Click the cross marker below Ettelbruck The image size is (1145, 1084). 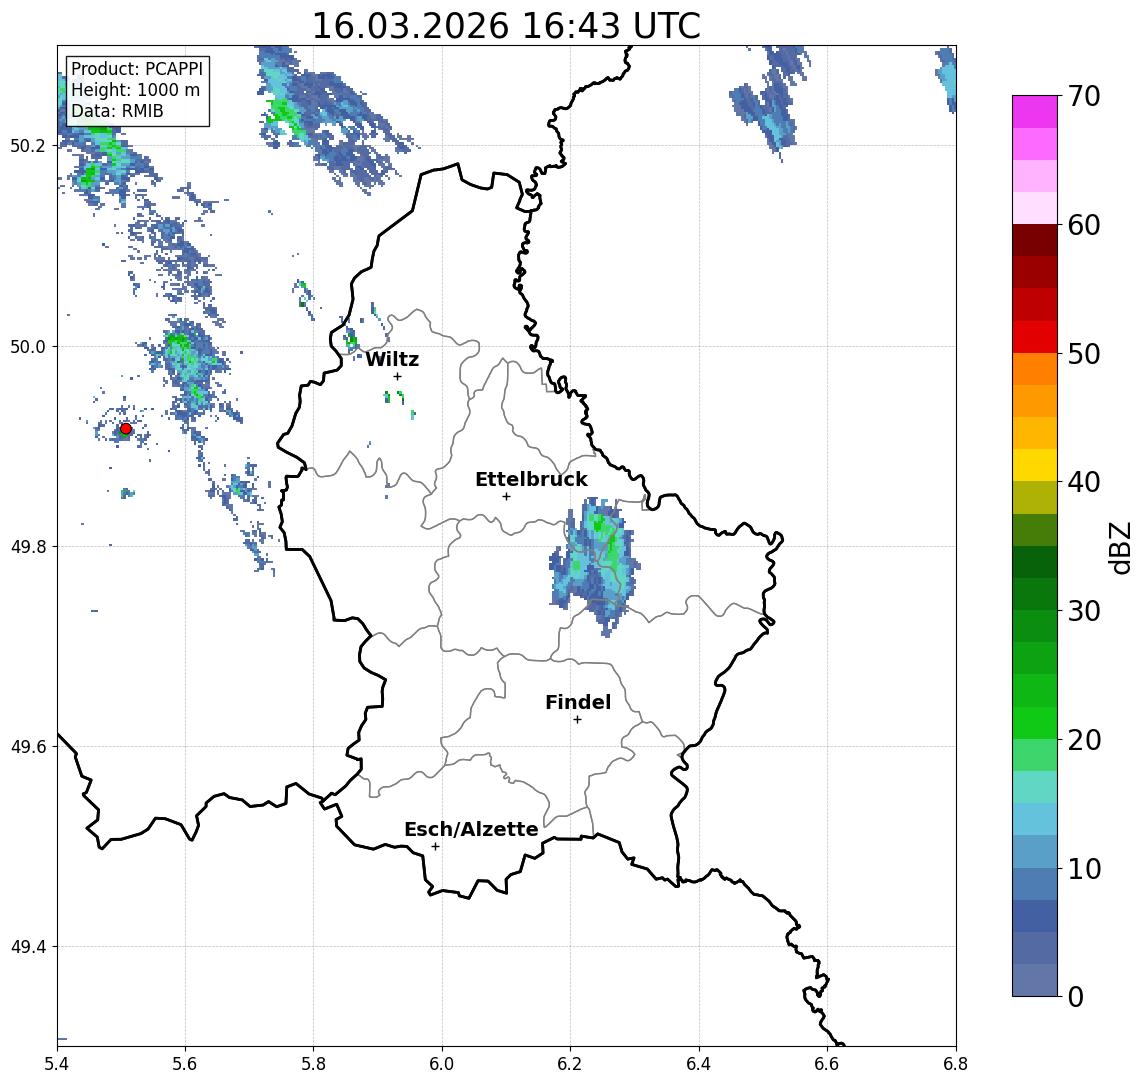tap(506, 497)
